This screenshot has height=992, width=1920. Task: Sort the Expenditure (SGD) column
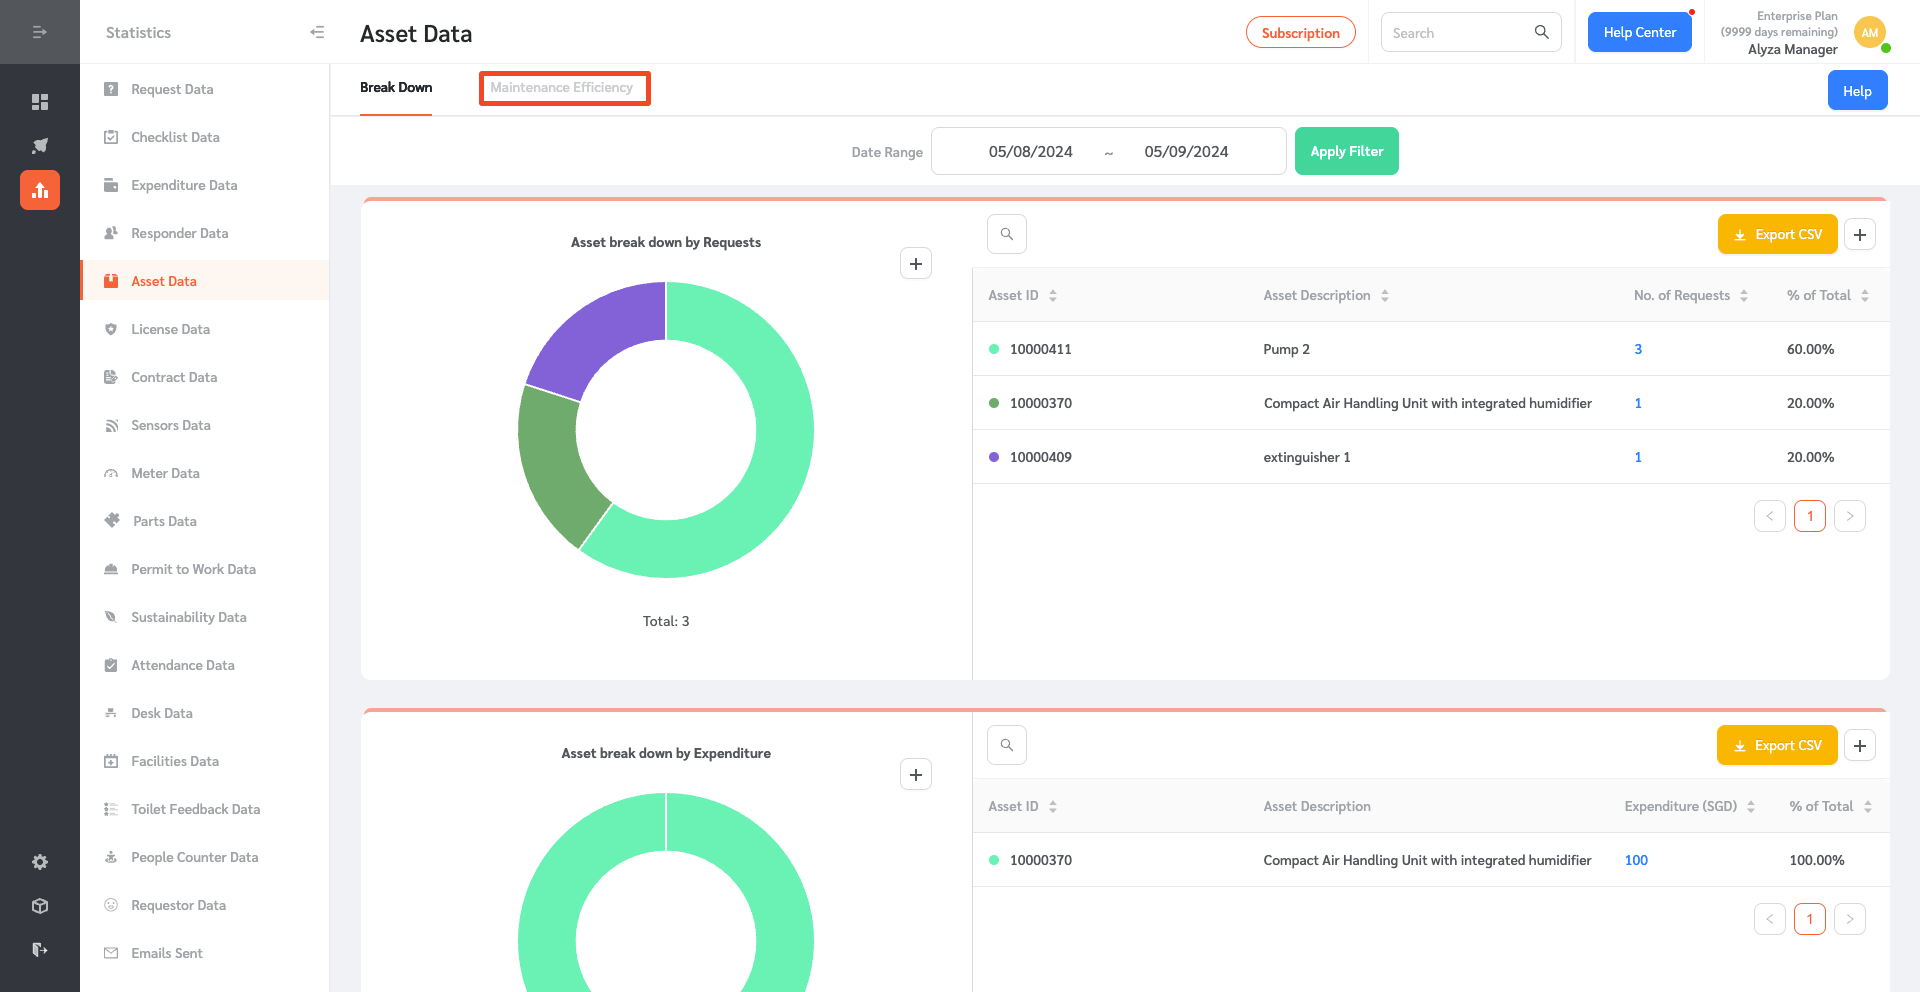1749,806
